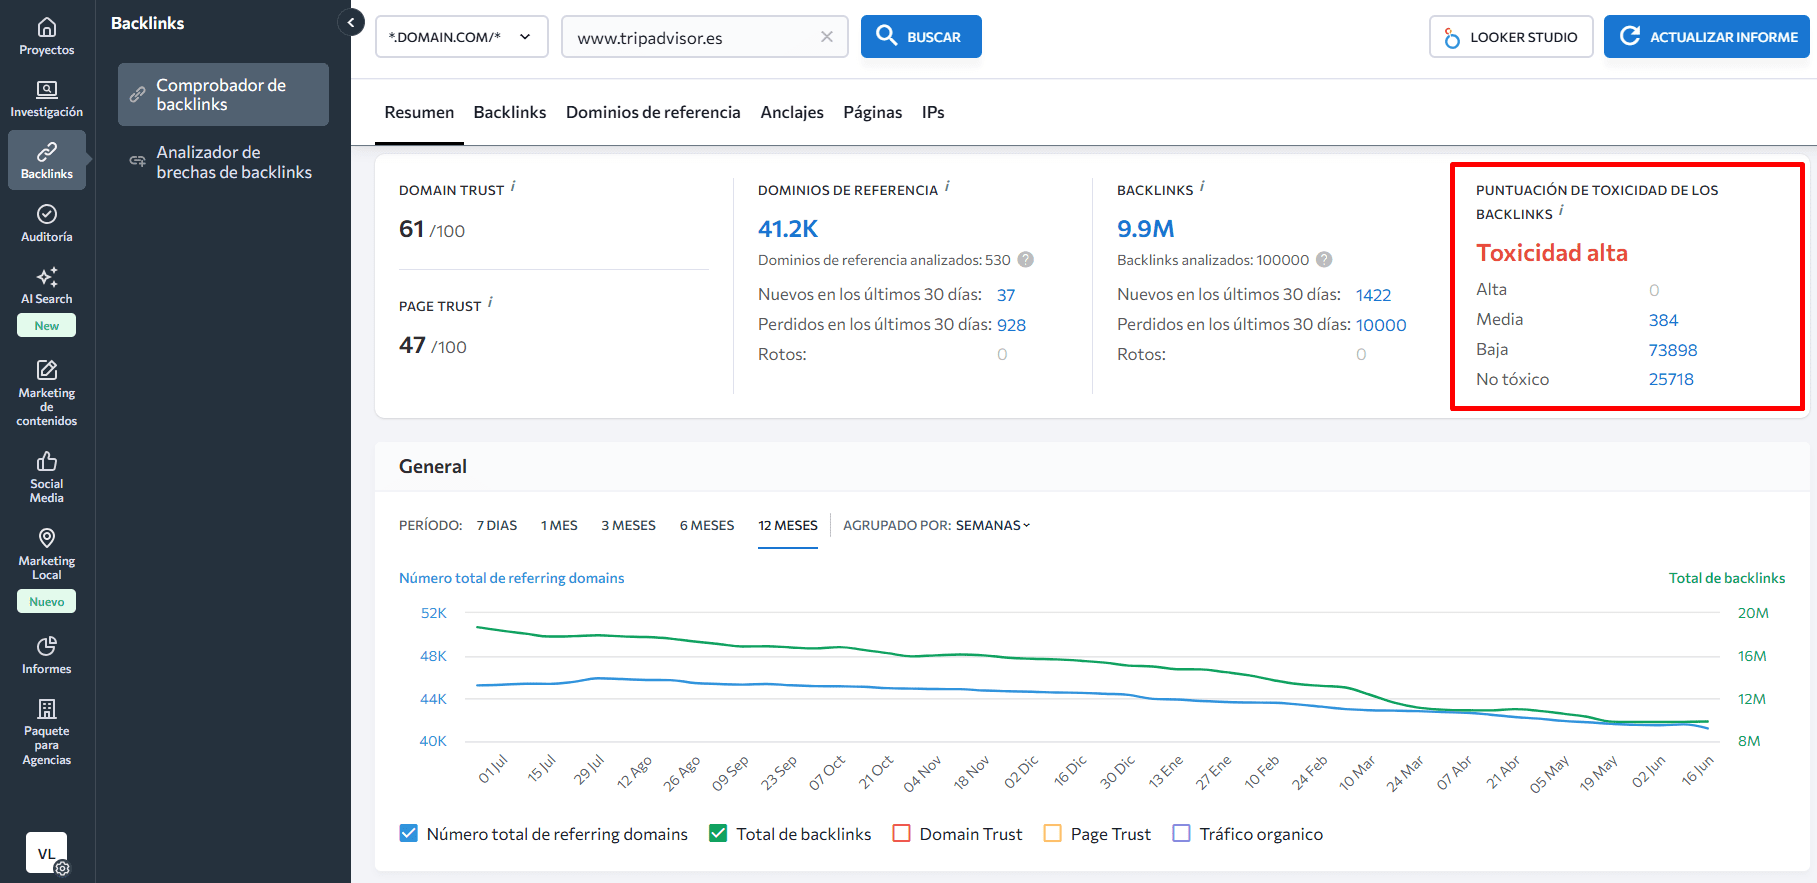Click Dominios de referencia info icon
This screenshot has width=1817, height=883.
click(x=947, y=186)
